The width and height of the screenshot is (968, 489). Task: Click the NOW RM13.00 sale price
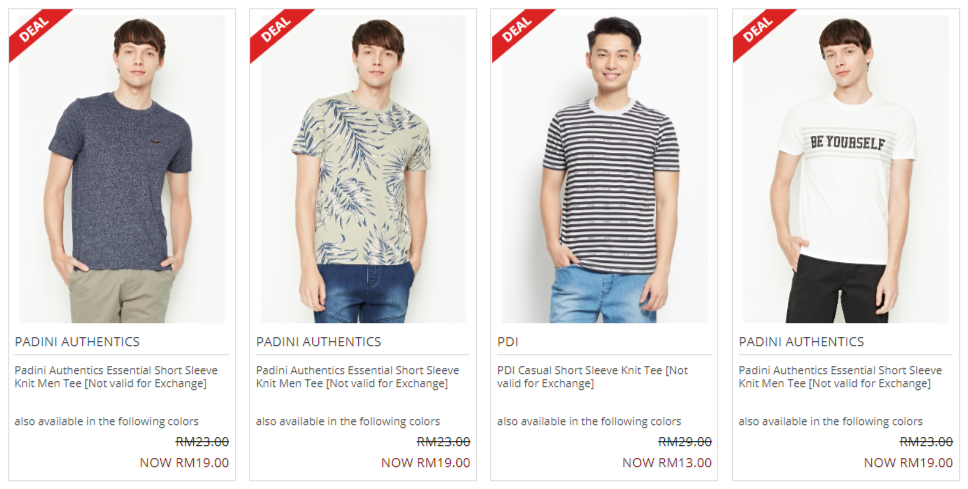coord(667,462)
